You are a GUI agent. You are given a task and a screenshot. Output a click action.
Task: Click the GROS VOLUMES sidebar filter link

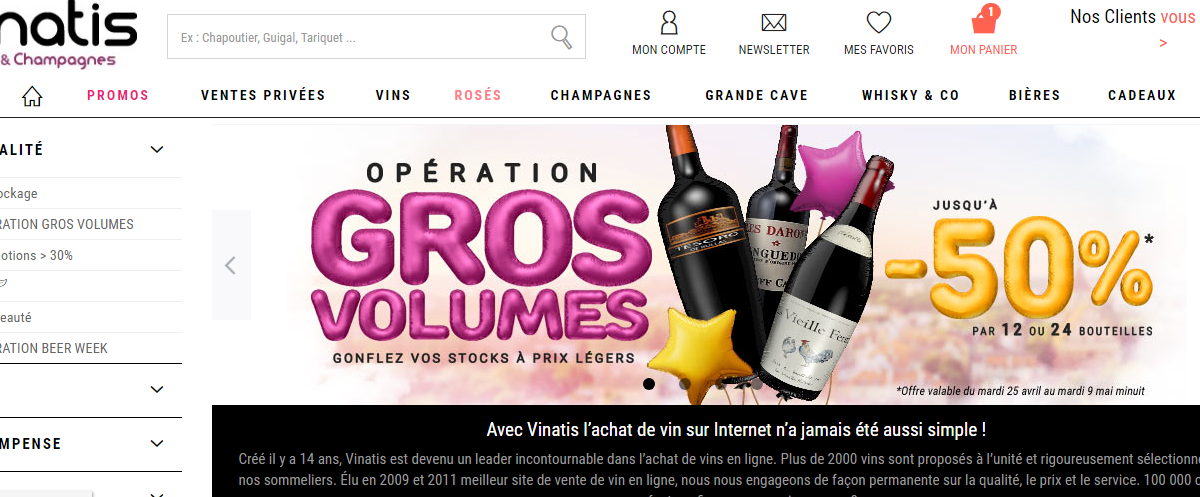click(x=67, y=224)
